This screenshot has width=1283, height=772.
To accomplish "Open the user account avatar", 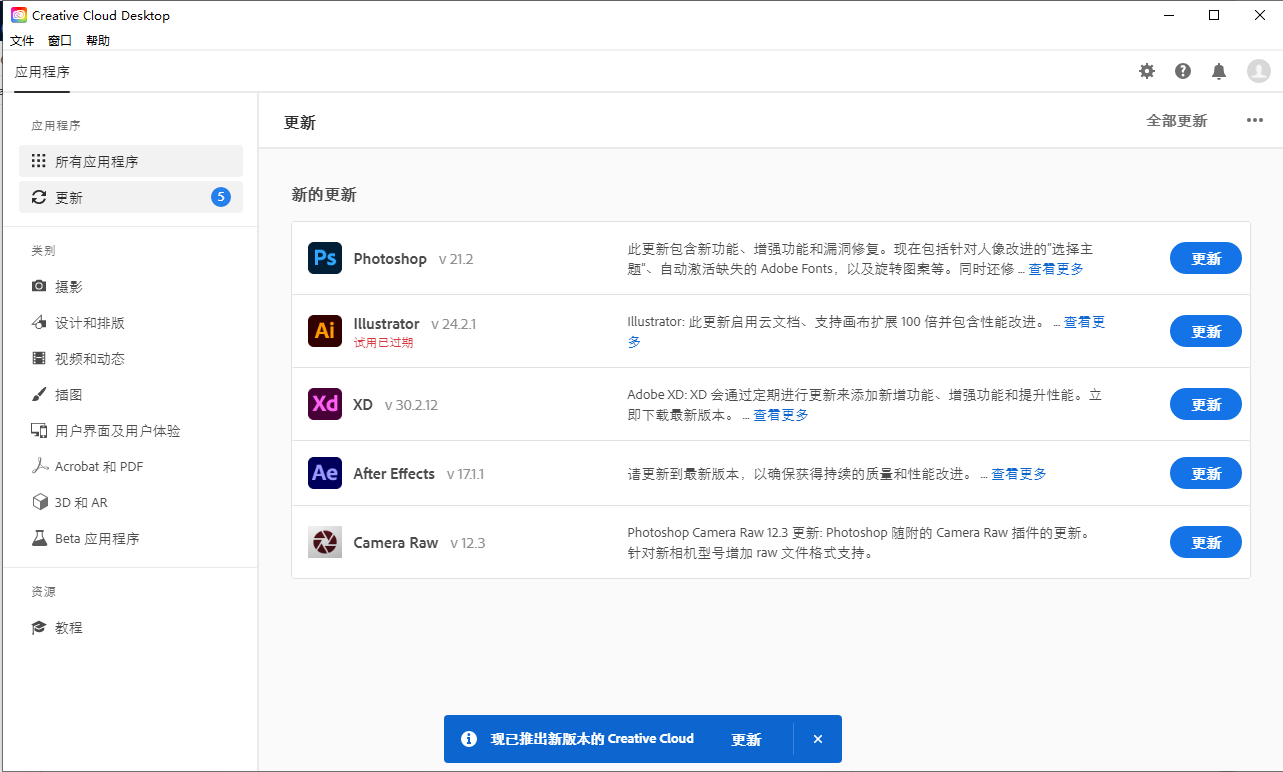I will (1258, 71).
